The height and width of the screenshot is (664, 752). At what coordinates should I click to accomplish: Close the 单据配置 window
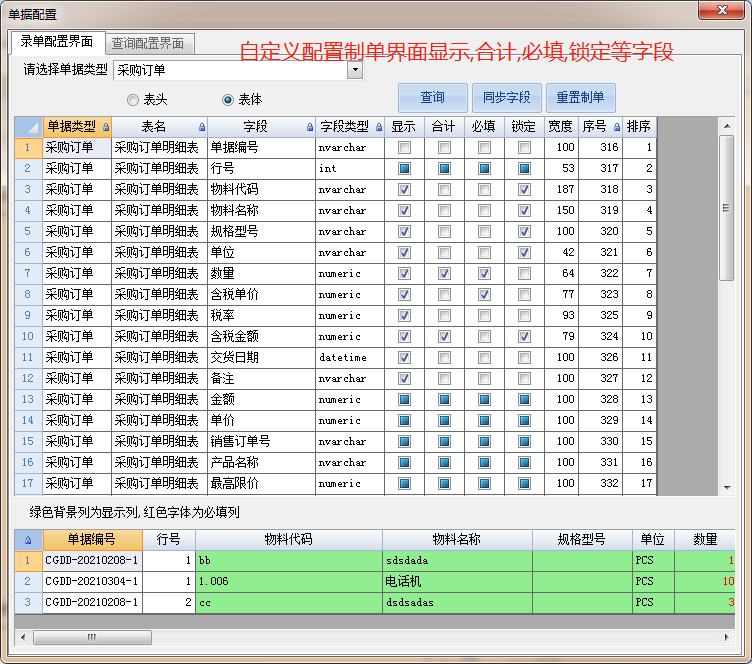[x=721, y=11]
